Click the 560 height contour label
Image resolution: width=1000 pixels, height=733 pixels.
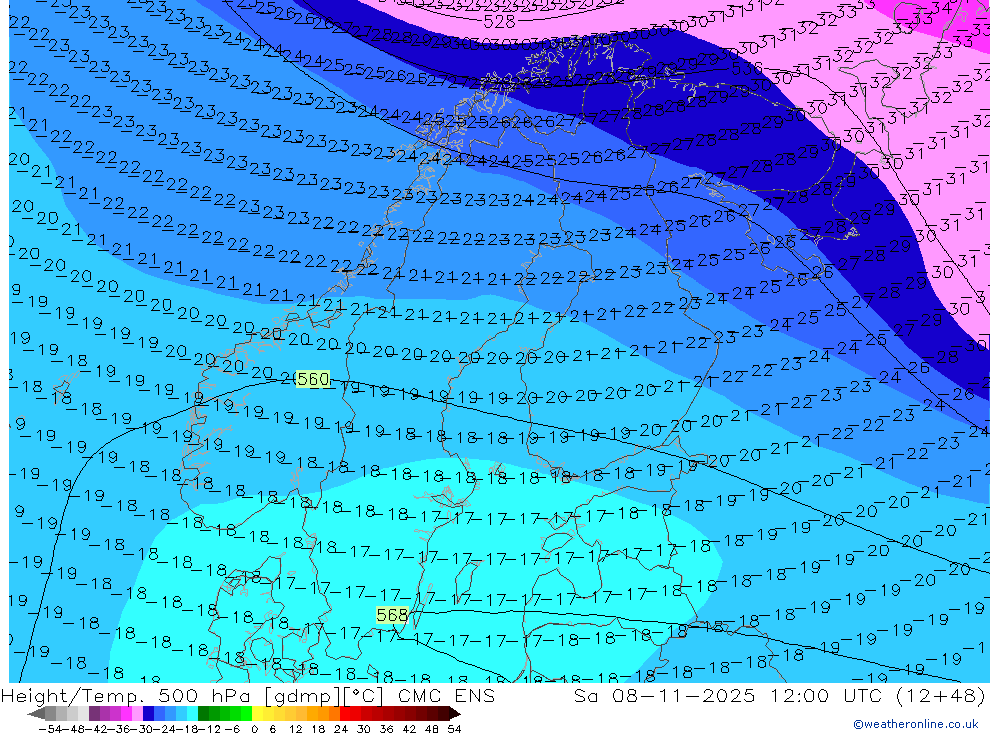313,380
